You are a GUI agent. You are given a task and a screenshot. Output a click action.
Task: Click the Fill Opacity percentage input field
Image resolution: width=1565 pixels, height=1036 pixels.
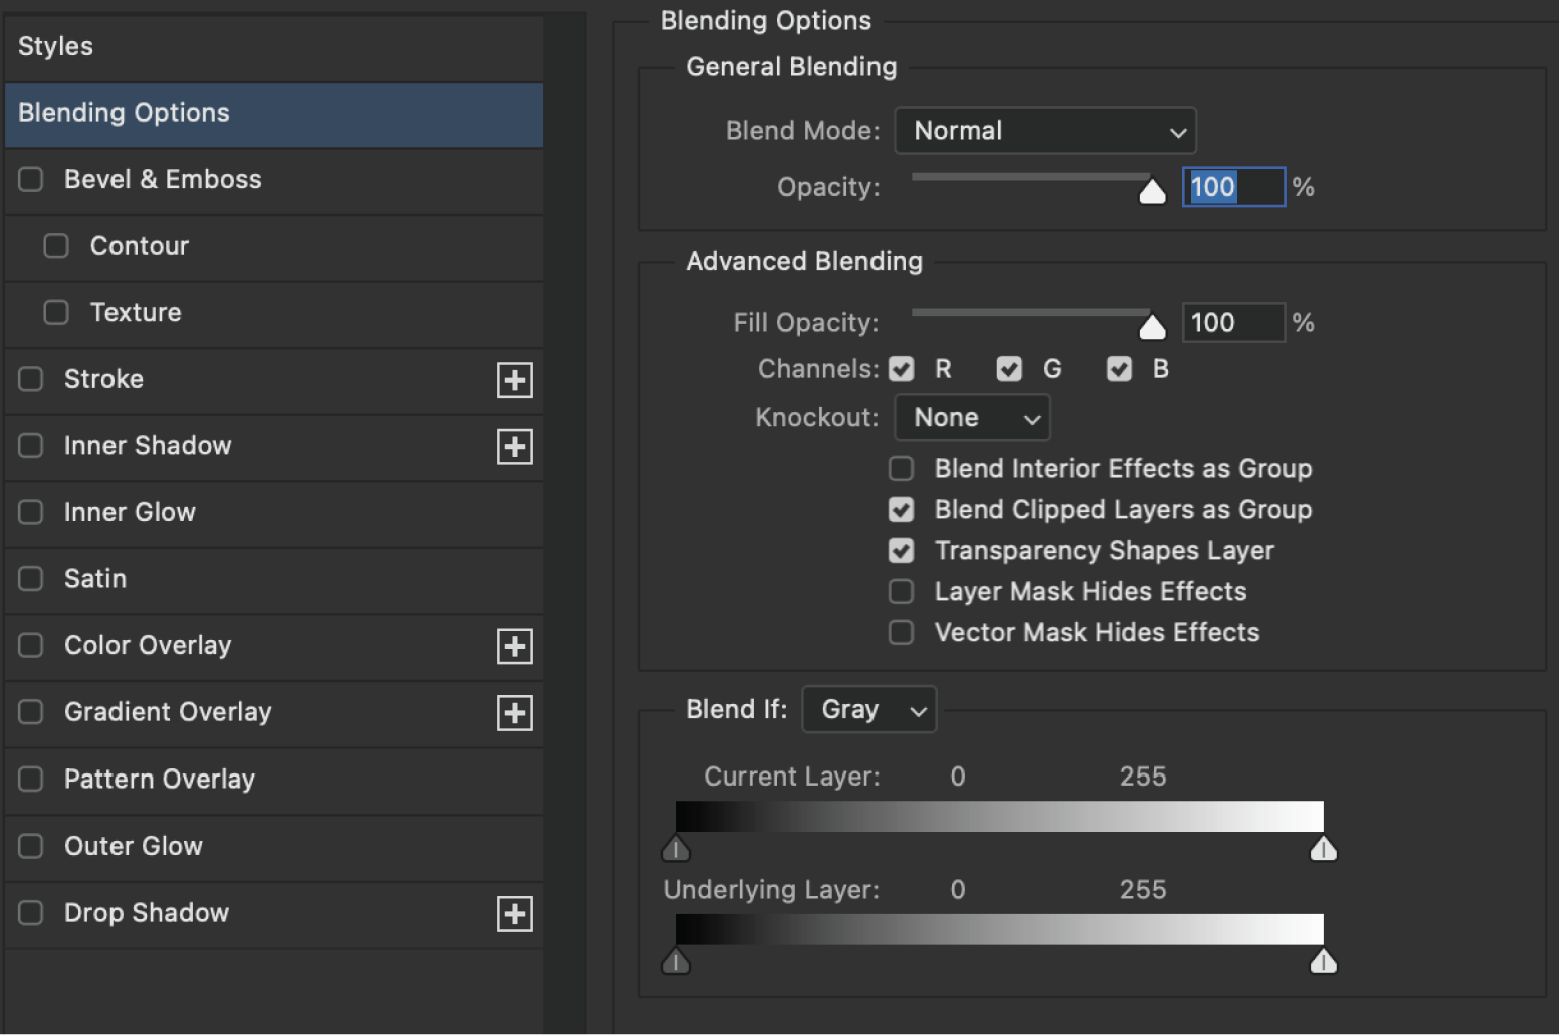click(1234, 323)
